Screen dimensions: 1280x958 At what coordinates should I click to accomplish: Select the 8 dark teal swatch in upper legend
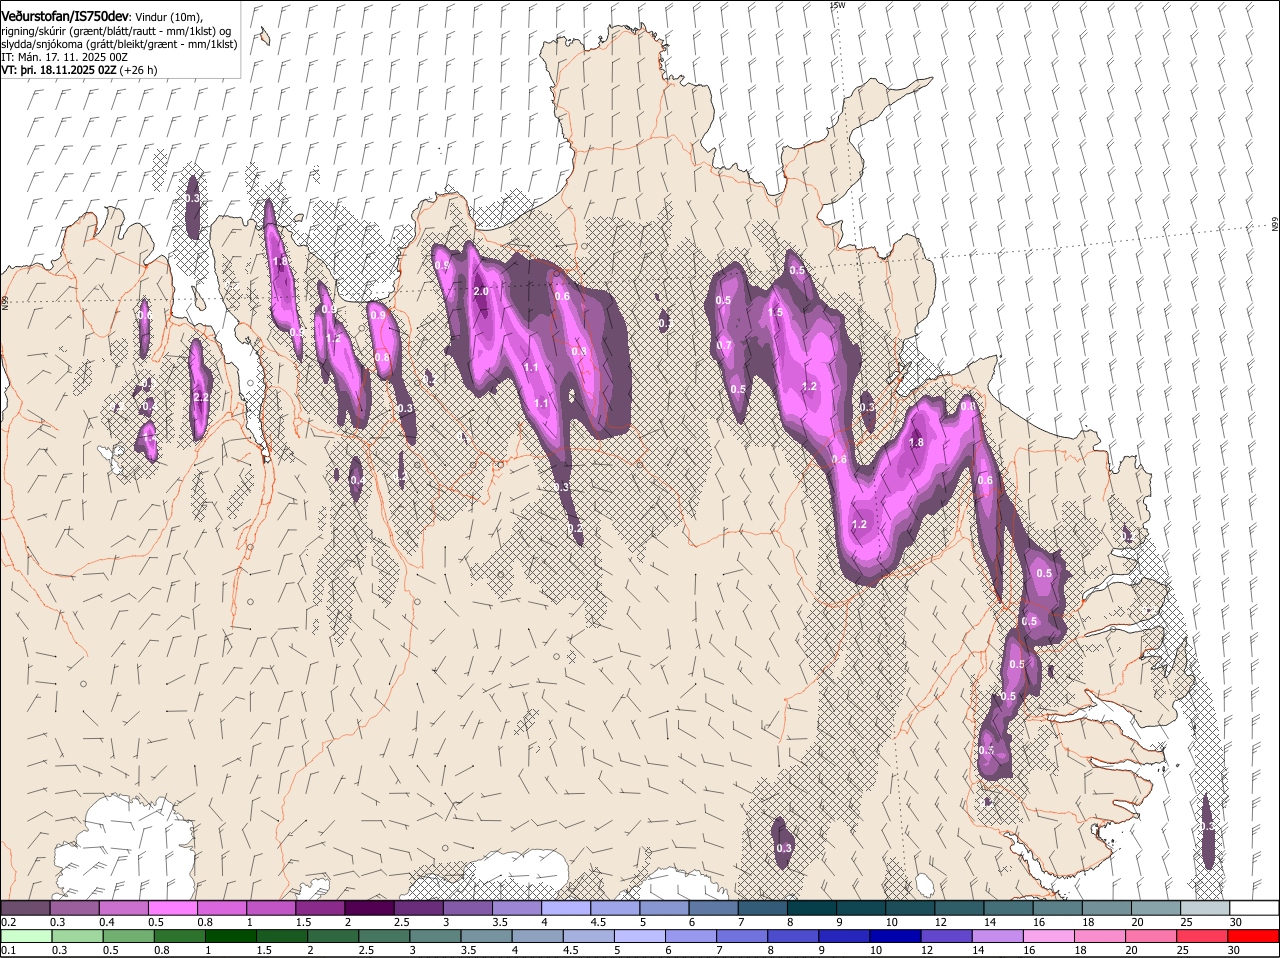pos(811,907)
